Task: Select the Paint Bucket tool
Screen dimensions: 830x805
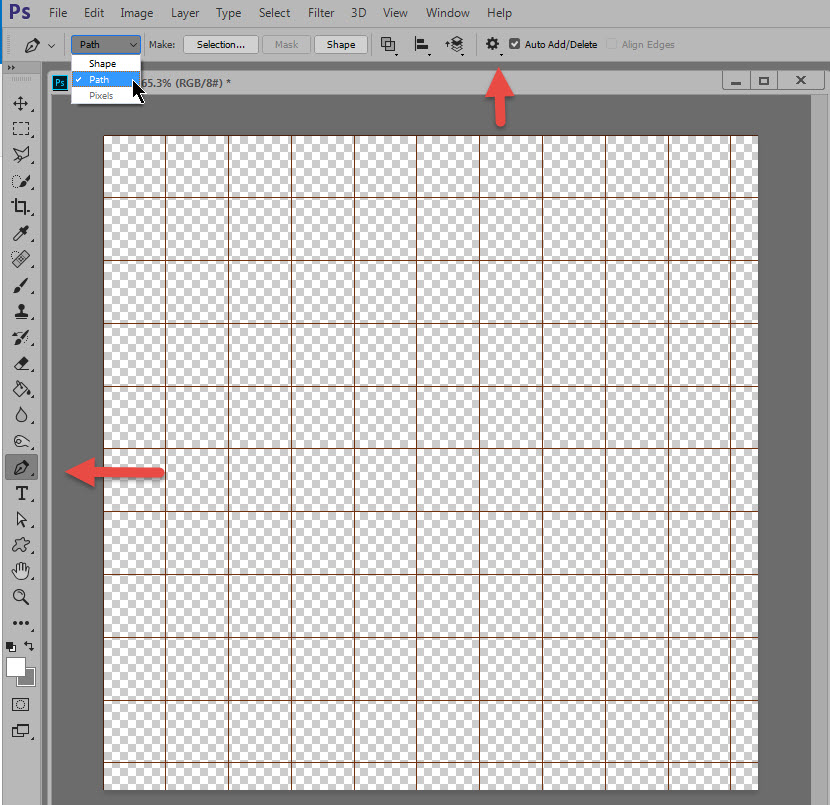Action: (x=21, y=390)
